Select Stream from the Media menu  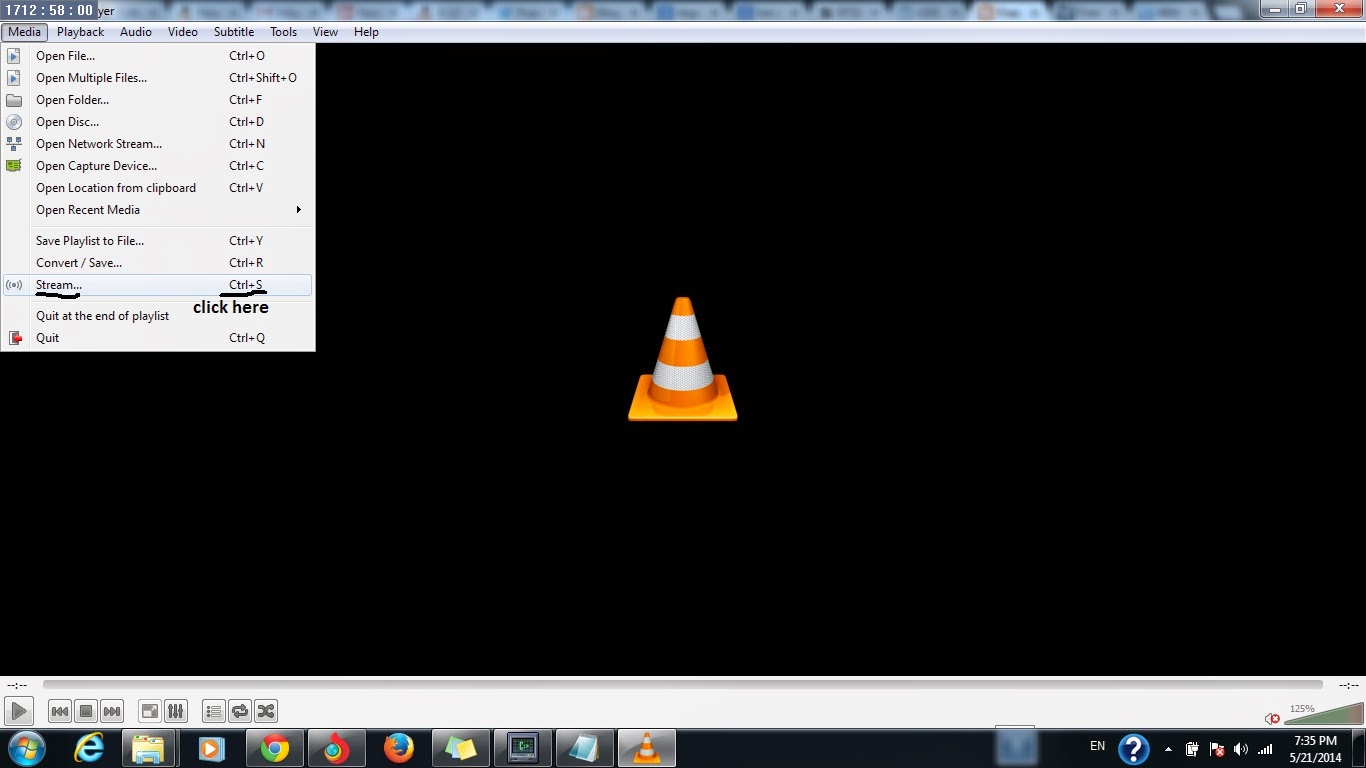[57, 284]
